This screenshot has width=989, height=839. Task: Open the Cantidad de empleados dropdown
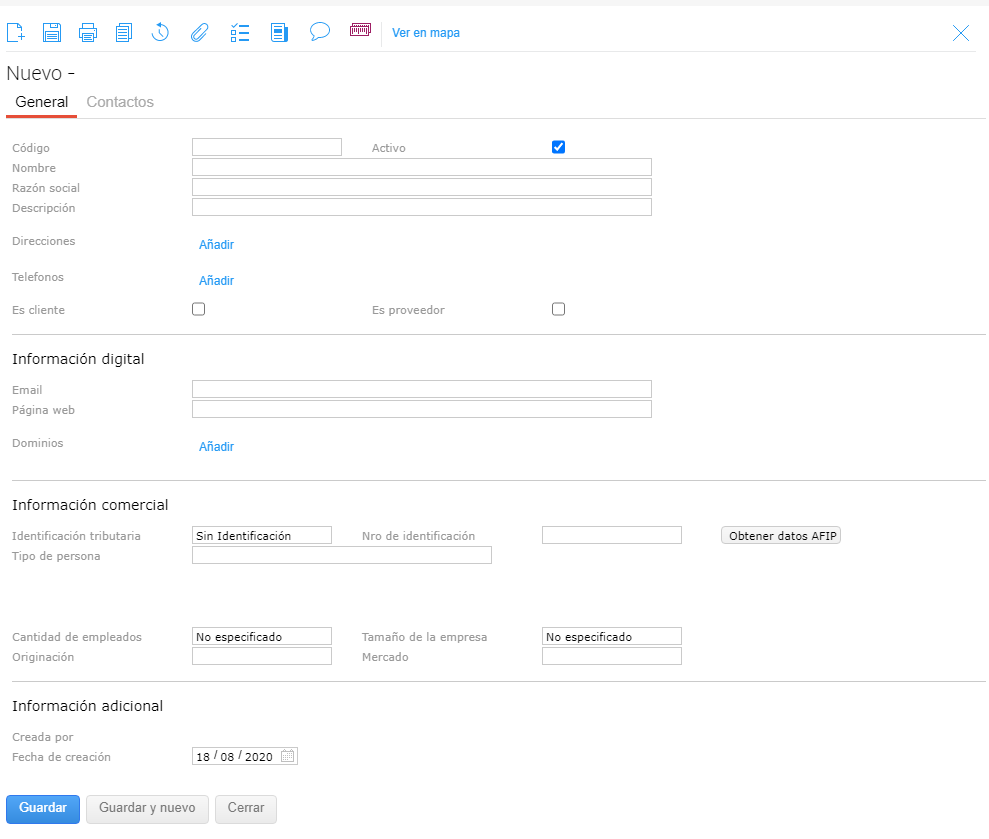tap(261, 636)
